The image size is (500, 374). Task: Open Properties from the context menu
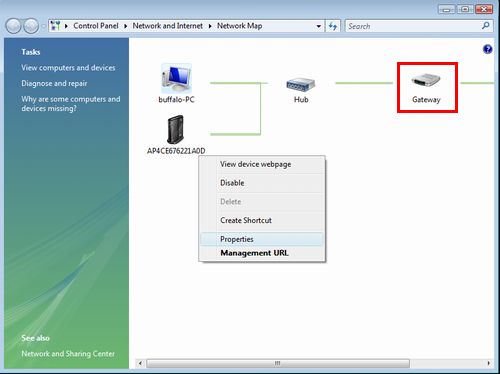(x=262, y=239)
